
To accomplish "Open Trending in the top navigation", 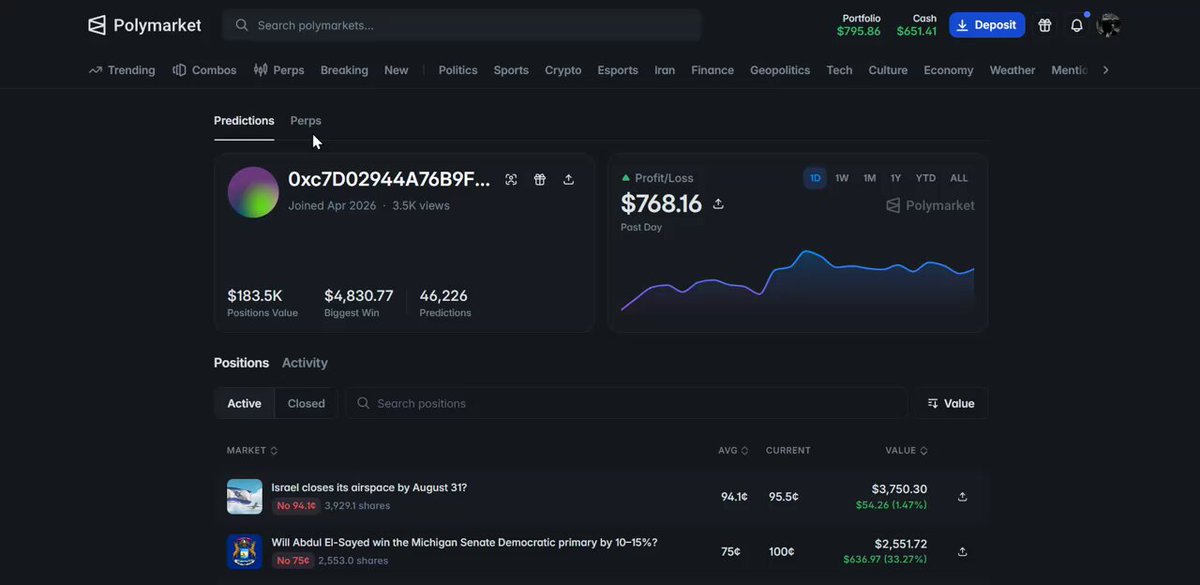I will pyautogui.click(x=122, y=70).
